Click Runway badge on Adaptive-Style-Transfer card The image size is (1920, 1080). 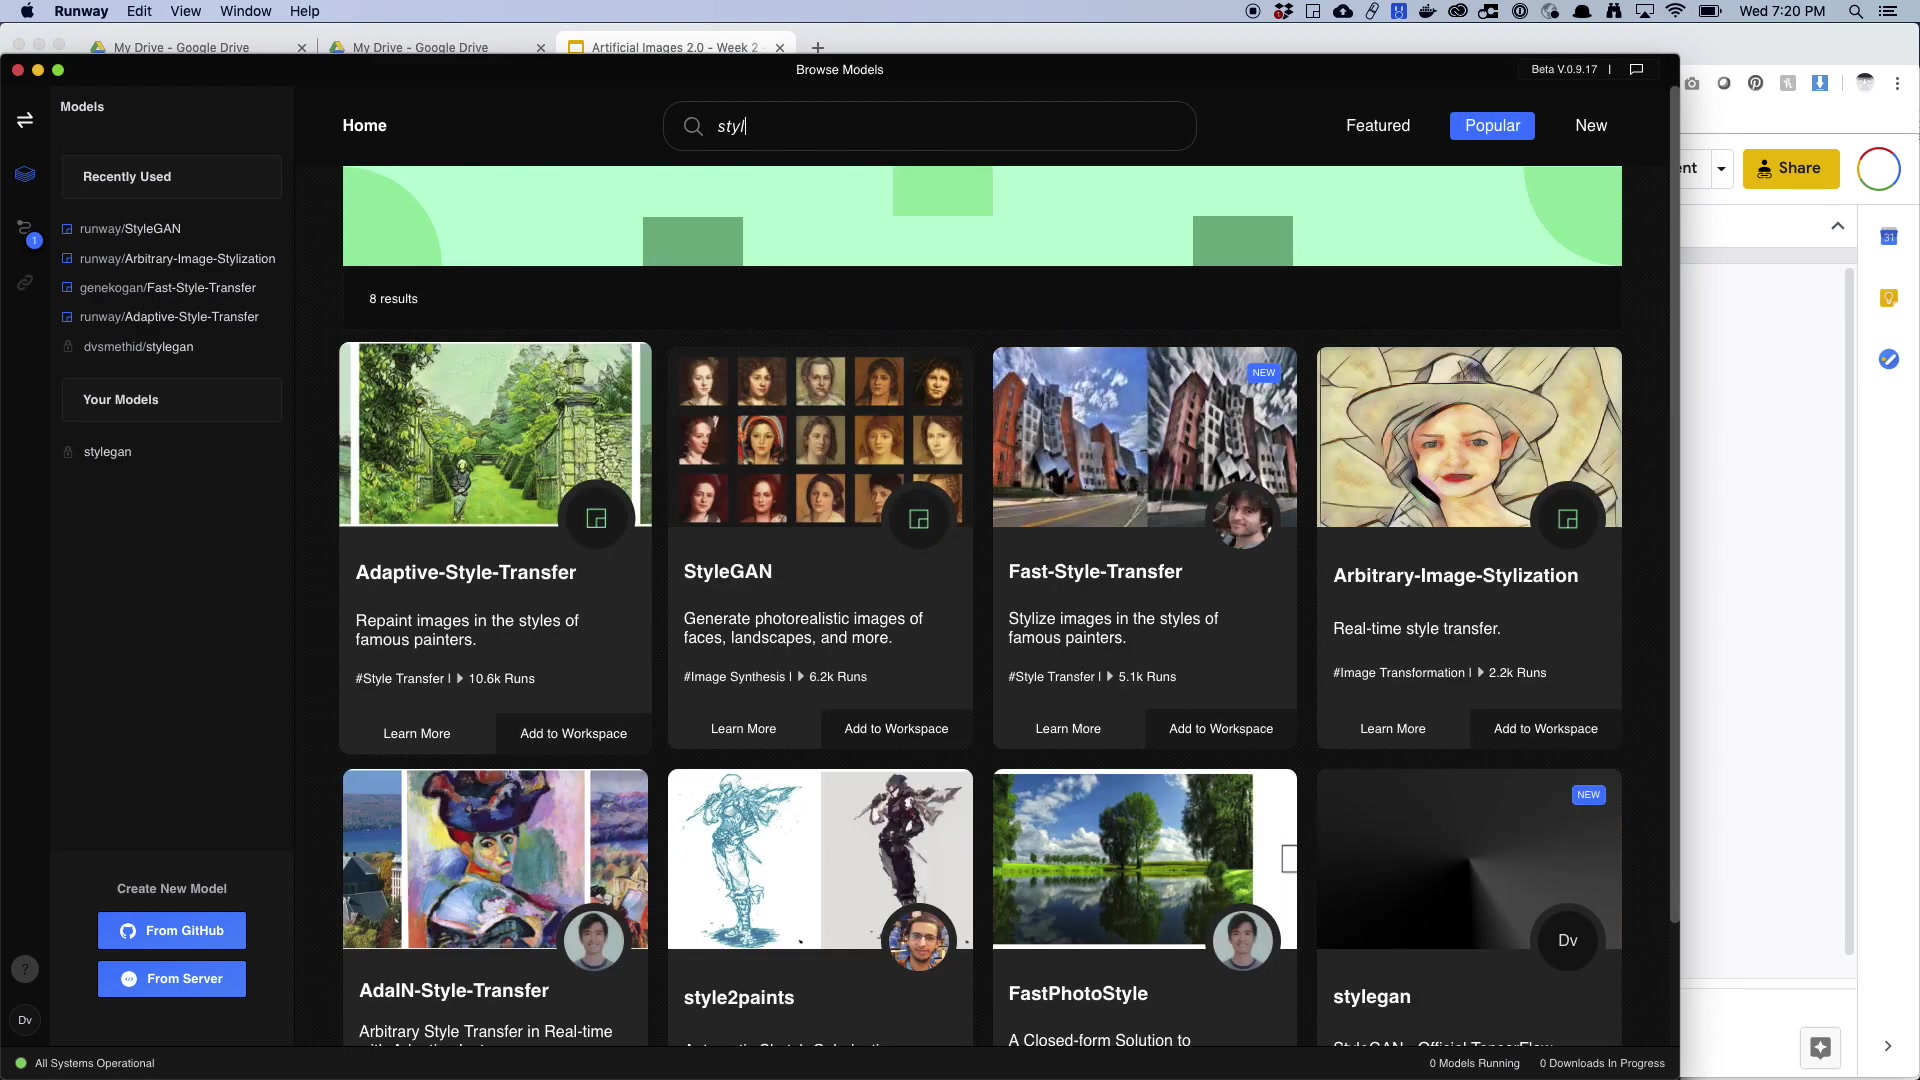[x=596, y=518]
